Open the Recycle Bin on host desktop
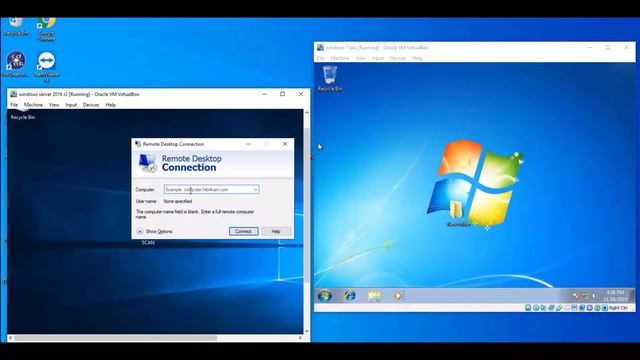640x360 pixels. coord(16,27)
